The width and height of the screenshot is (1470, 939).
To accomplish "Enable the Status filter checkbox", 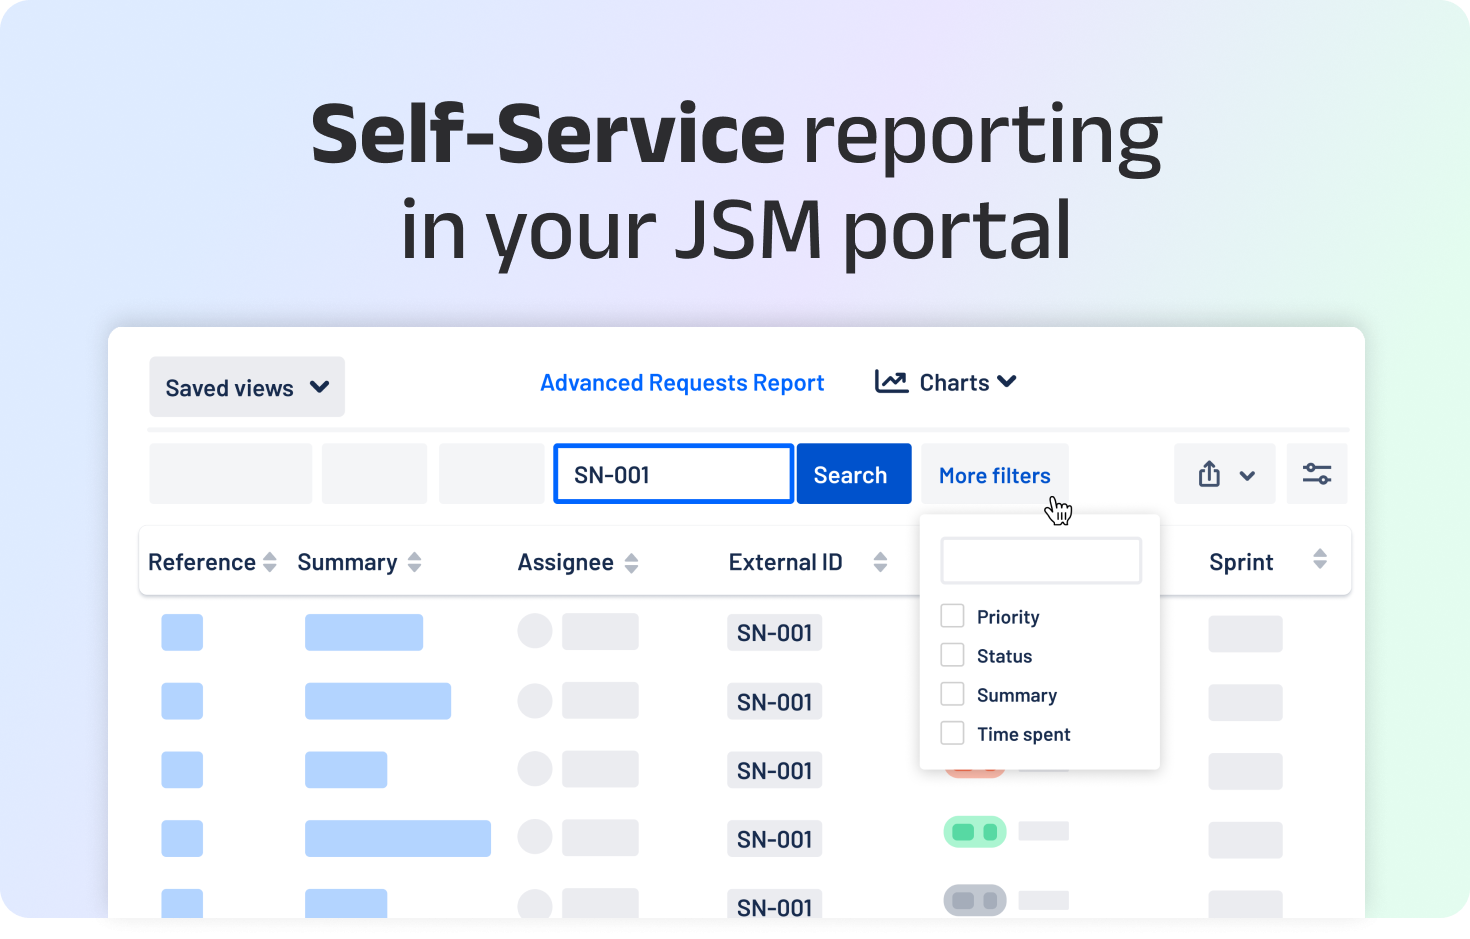I will point(953,655).
